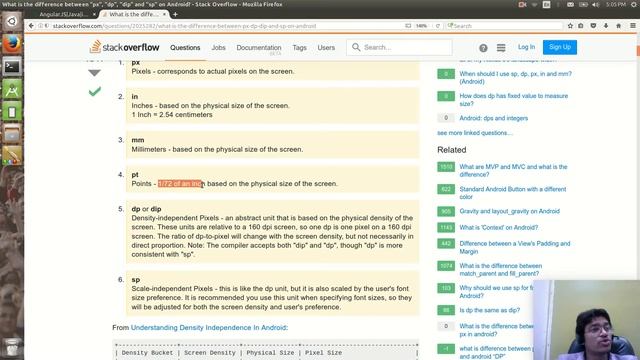Viewport: 640px width, 360px height.
Task: Click the clock in the top panel
Action: (616, 4)
